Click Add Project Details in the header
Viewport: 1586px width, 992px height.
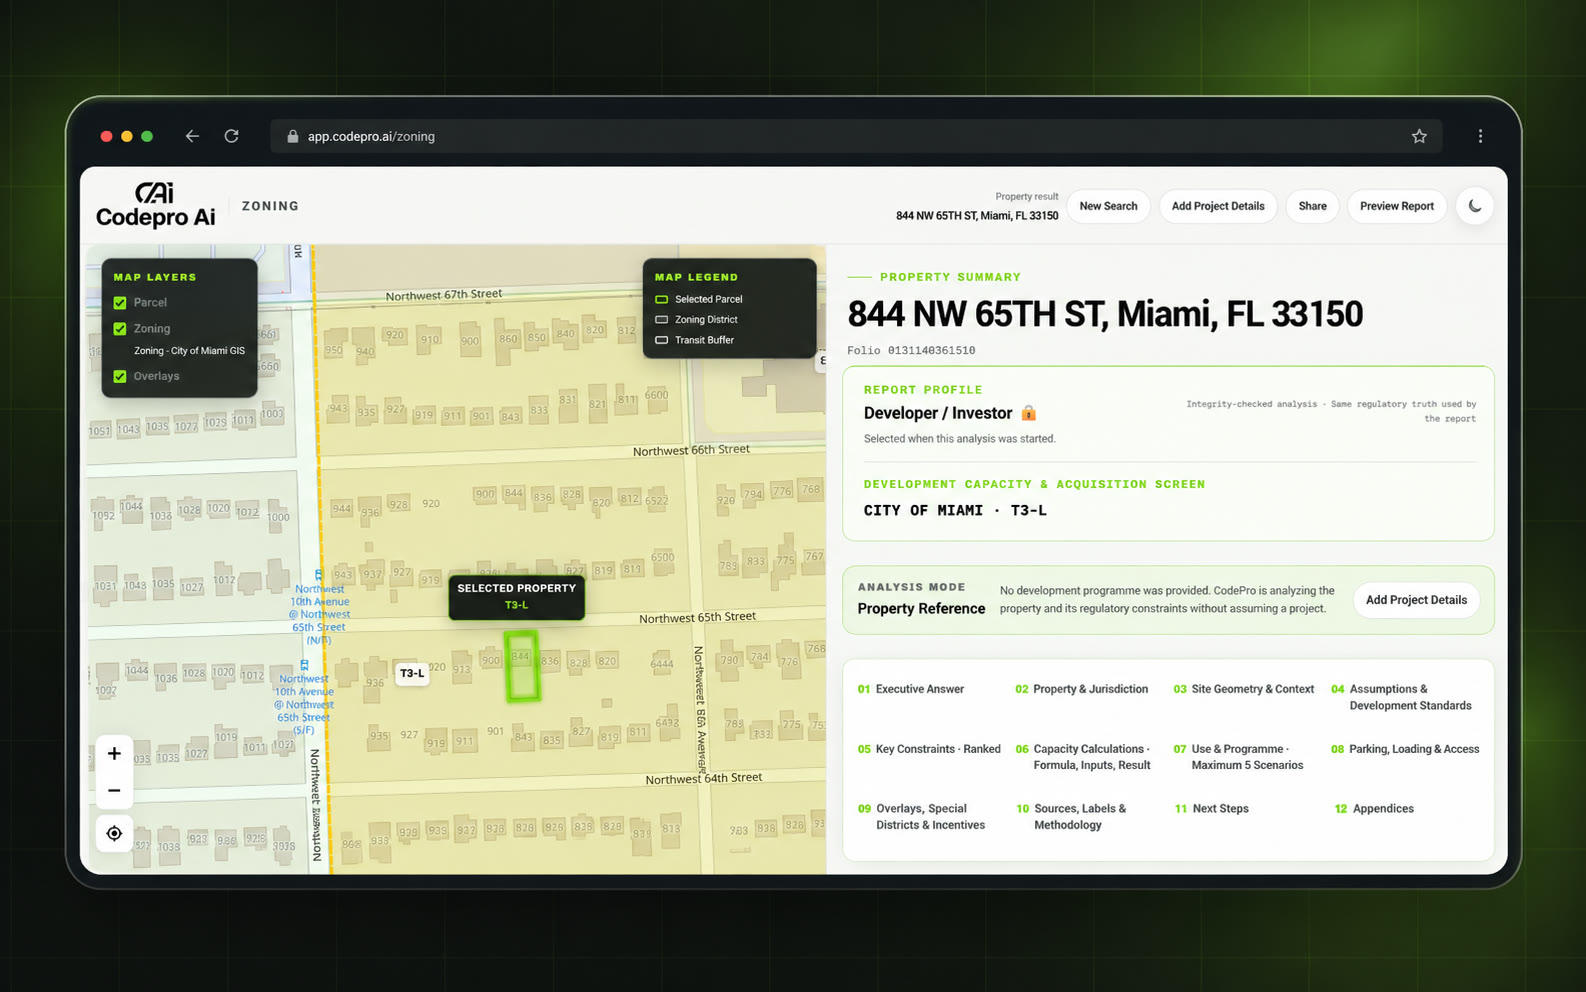pyautogui.click(x=1218, y=206)
